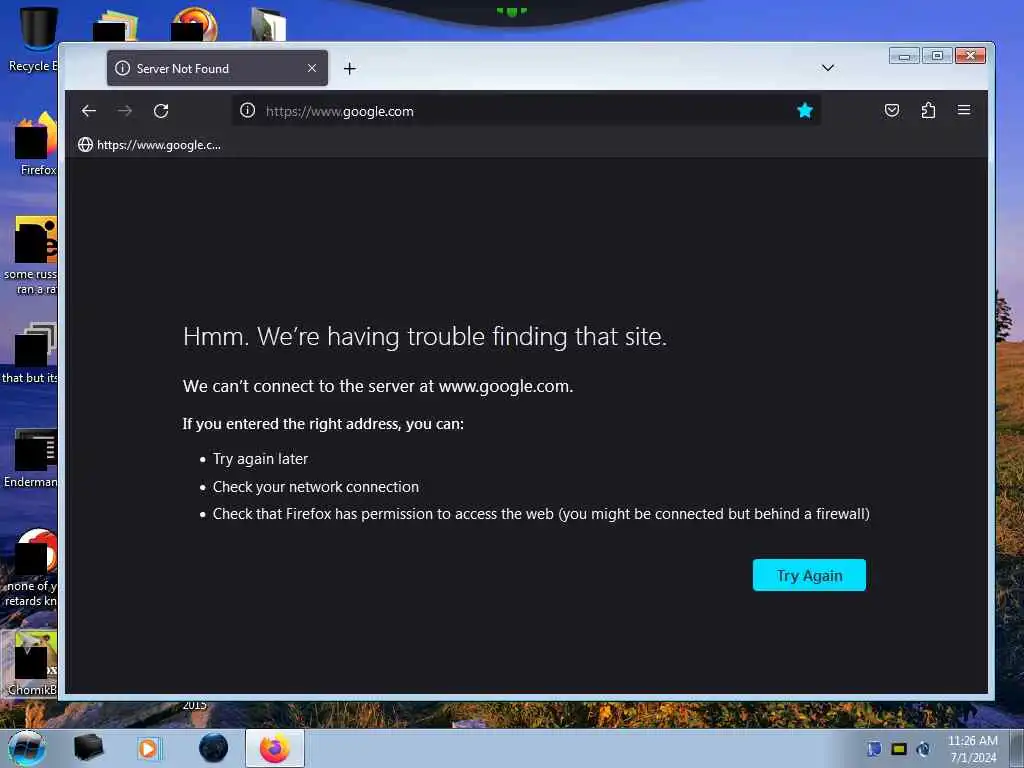Screen dimensions: 1024x768
Task: Click 'Check your network connection' text
Action: point(315,487)
